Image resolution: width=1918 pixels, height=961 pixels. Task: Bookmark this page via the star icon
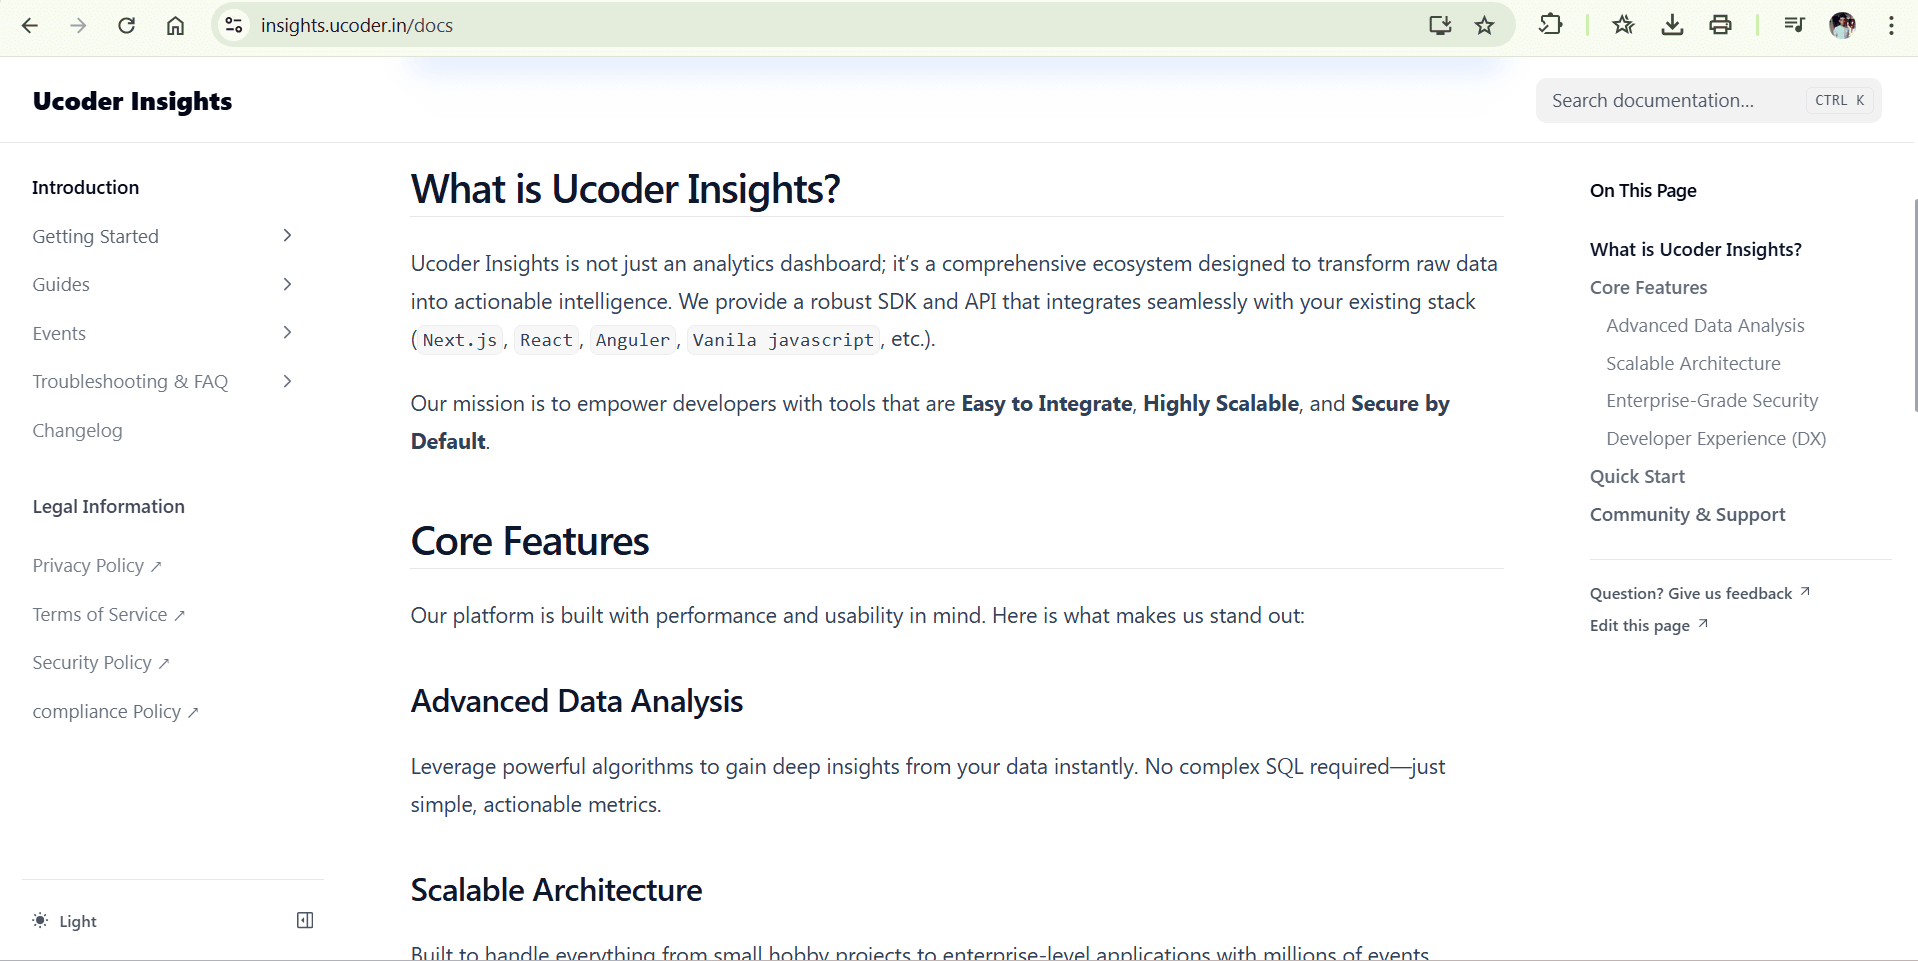pos(1485,25)
